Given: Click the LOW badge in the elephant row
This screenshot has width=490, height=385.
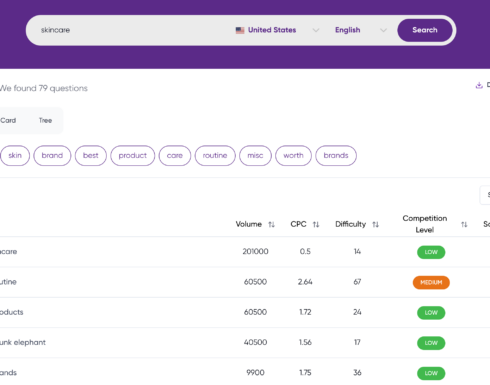Looking at the screenshot, I should tap(431, 343).
